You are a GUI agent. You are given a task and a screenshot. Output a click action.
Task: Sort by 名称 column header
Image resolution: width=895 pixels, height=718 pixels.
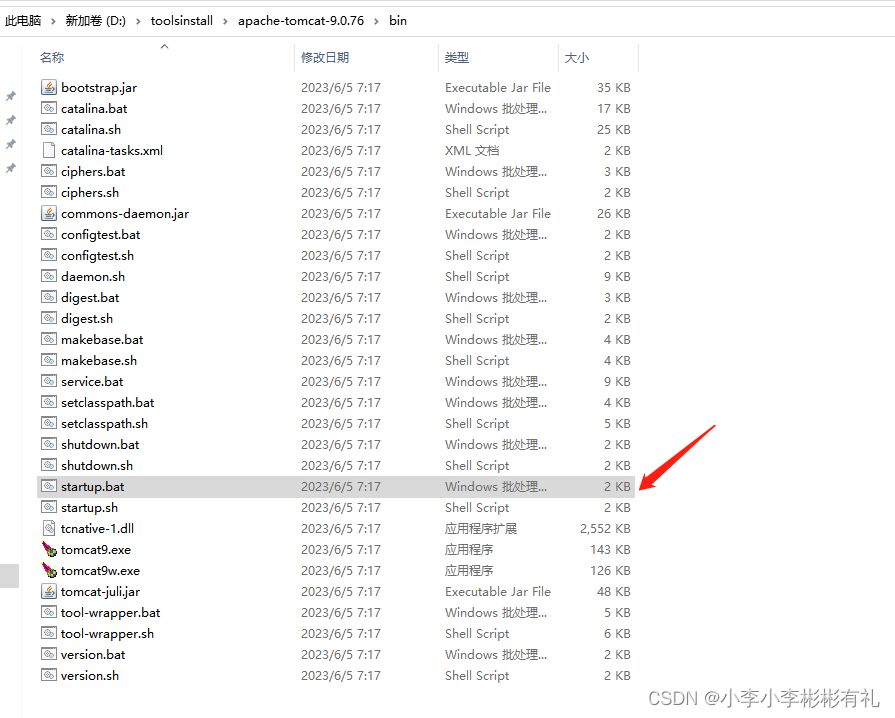(x=52, y=58)
